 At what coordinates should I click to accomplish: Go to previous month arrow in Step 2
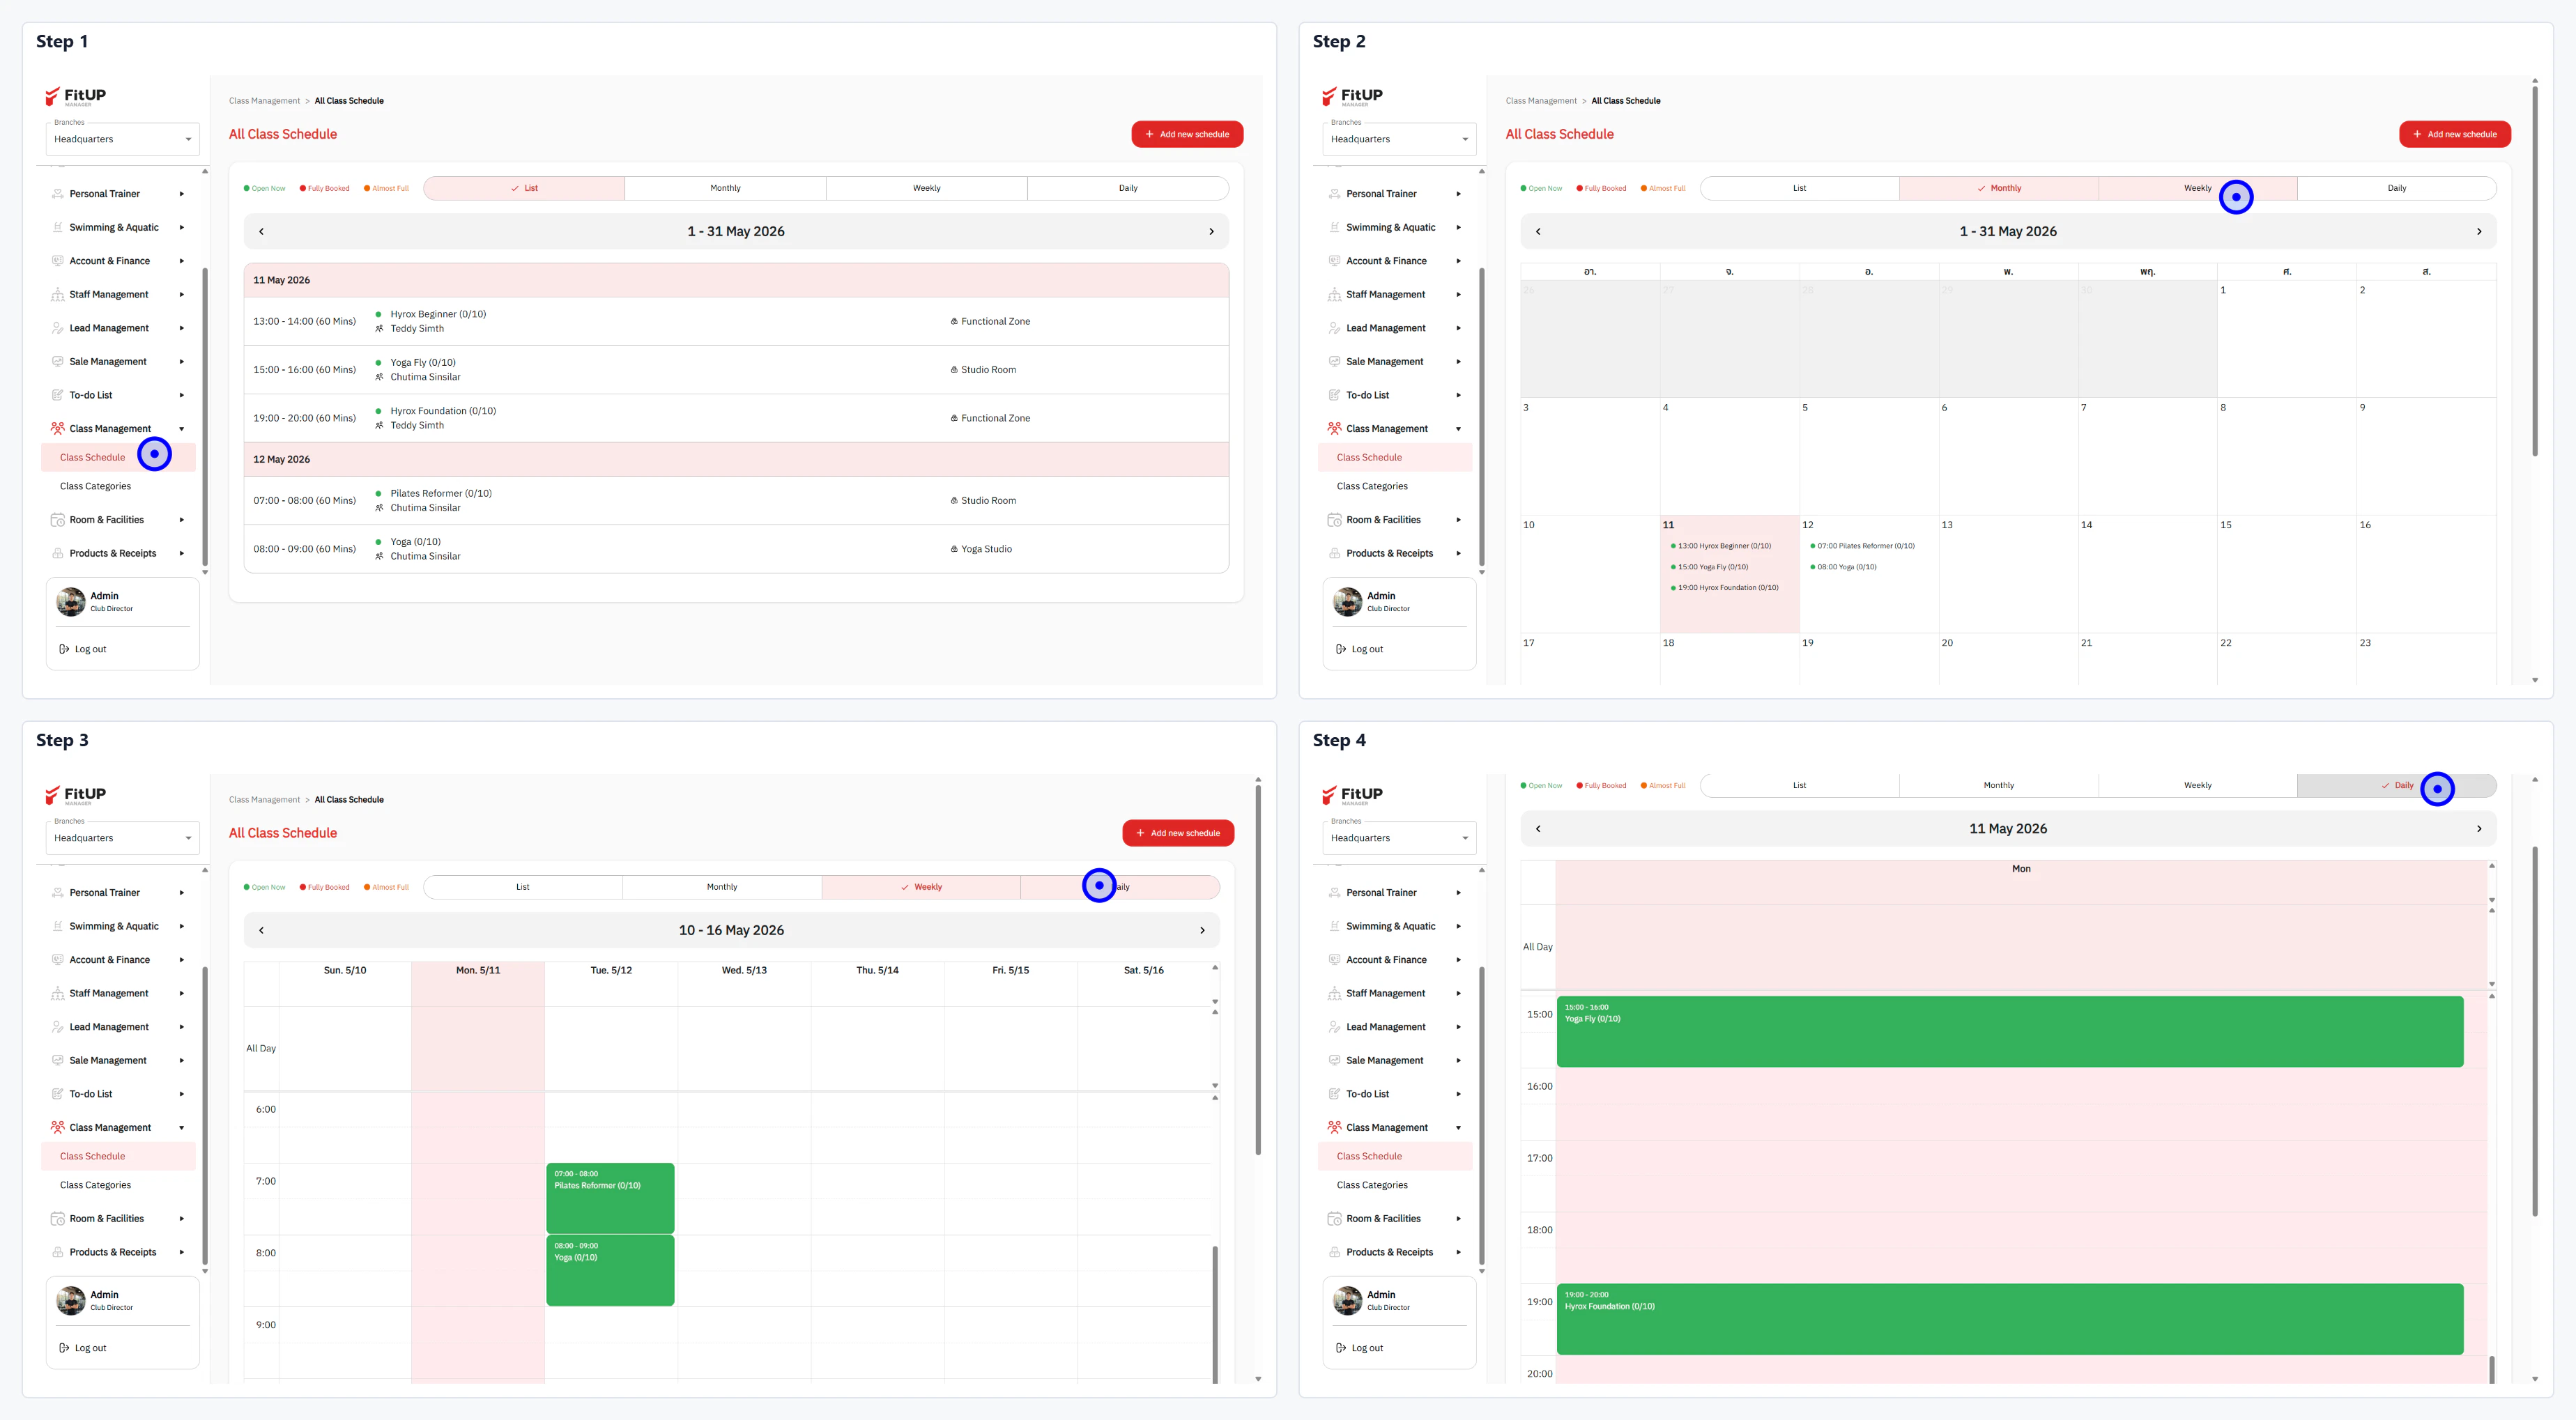tap(1538, 231)
